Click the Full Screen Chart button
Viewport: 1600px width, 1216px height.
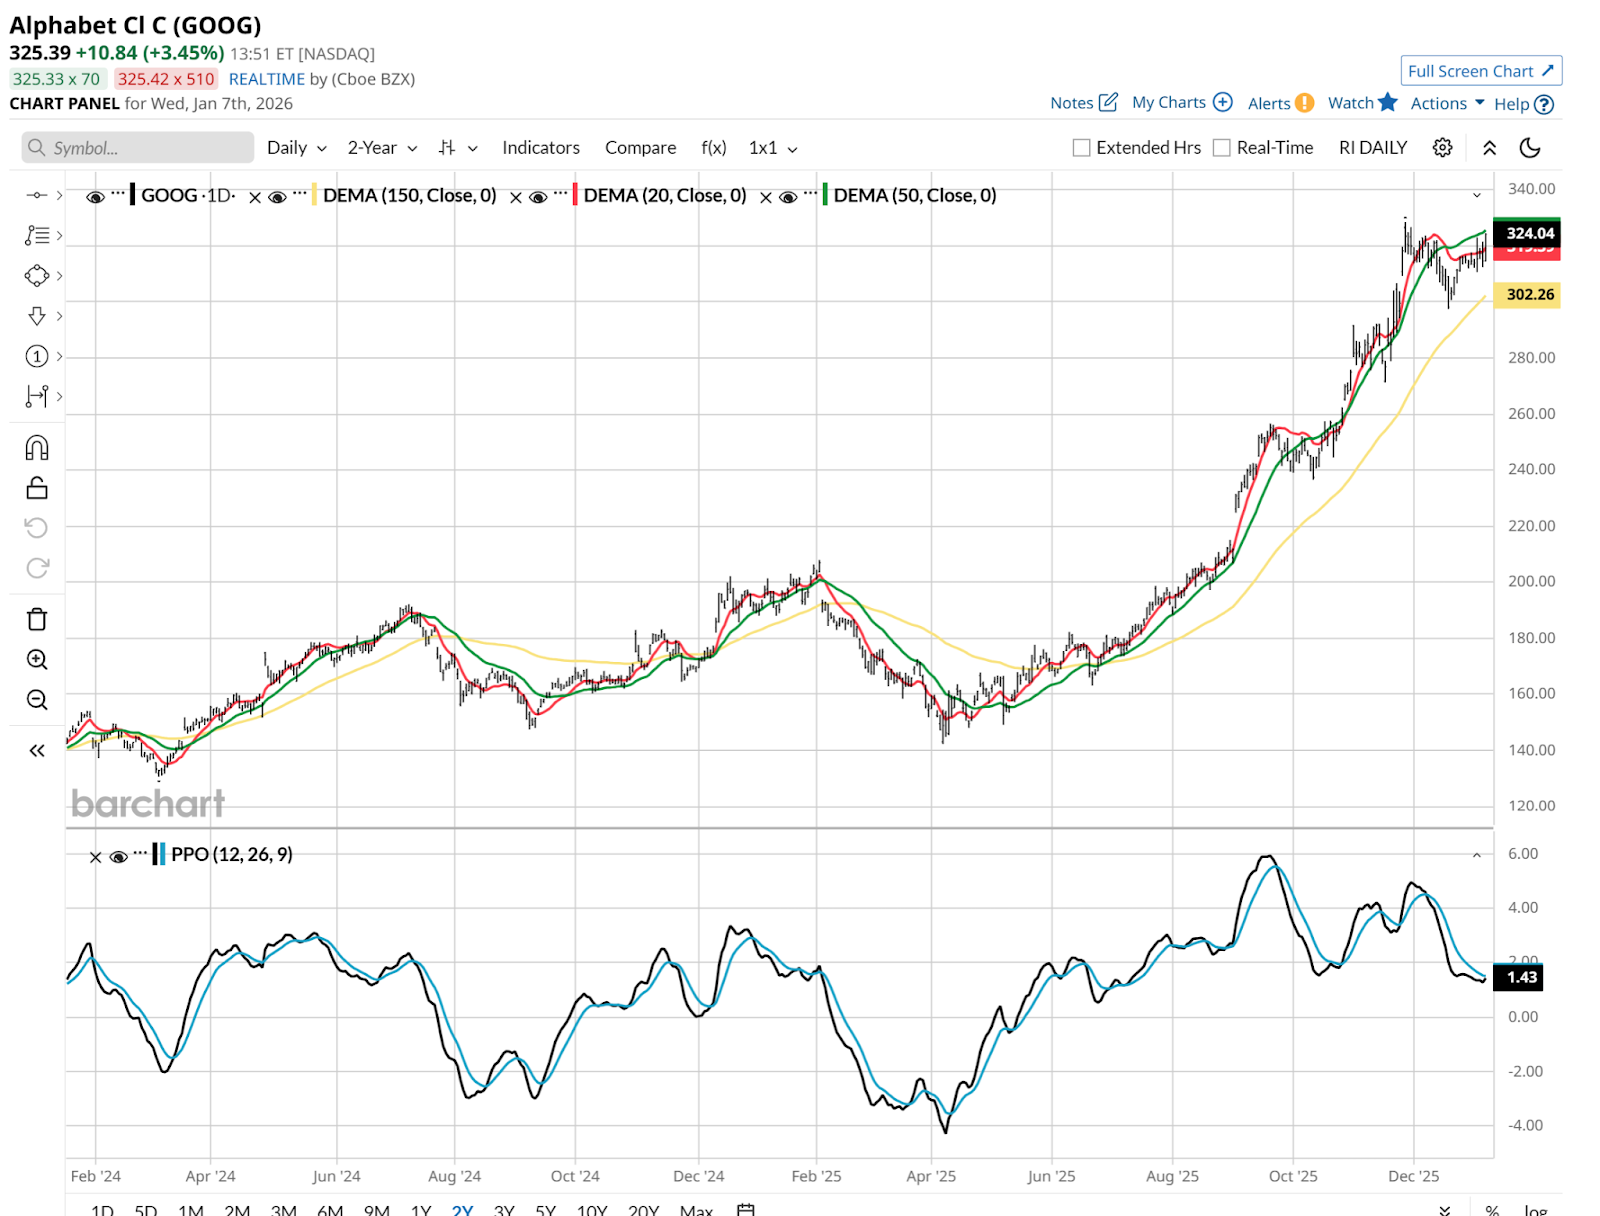point(1480,71)
